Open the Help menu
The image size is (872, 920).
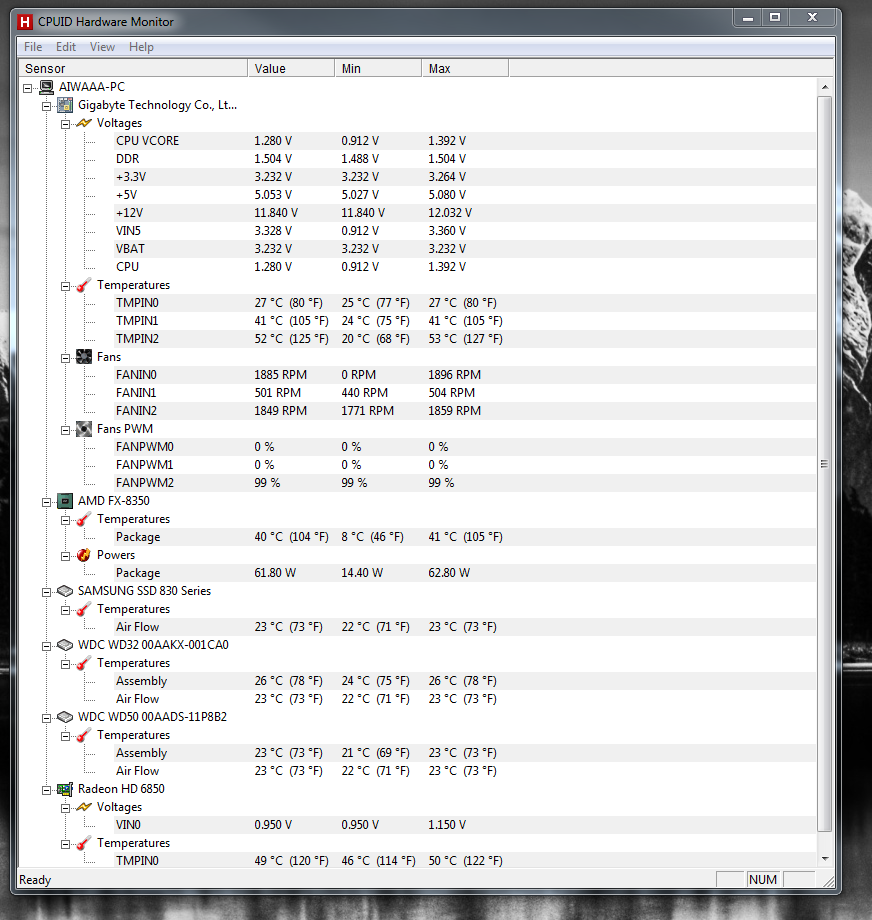141,47
